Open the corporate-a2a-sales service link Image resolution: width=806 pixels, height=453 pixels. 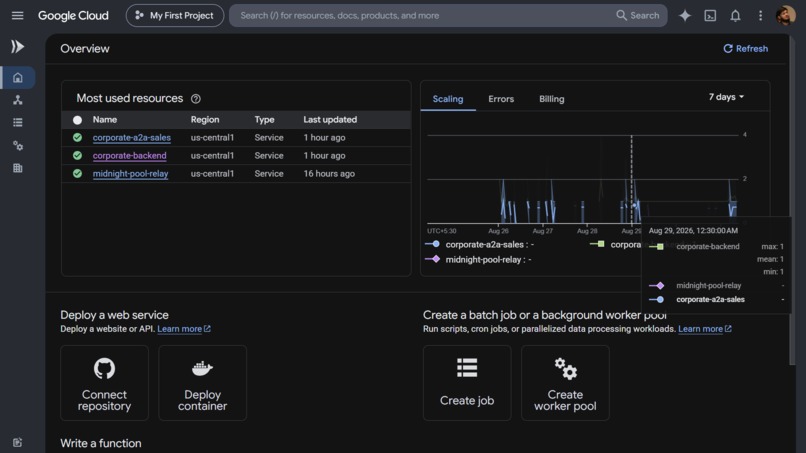pyautogui.click(x=132, y=137)
